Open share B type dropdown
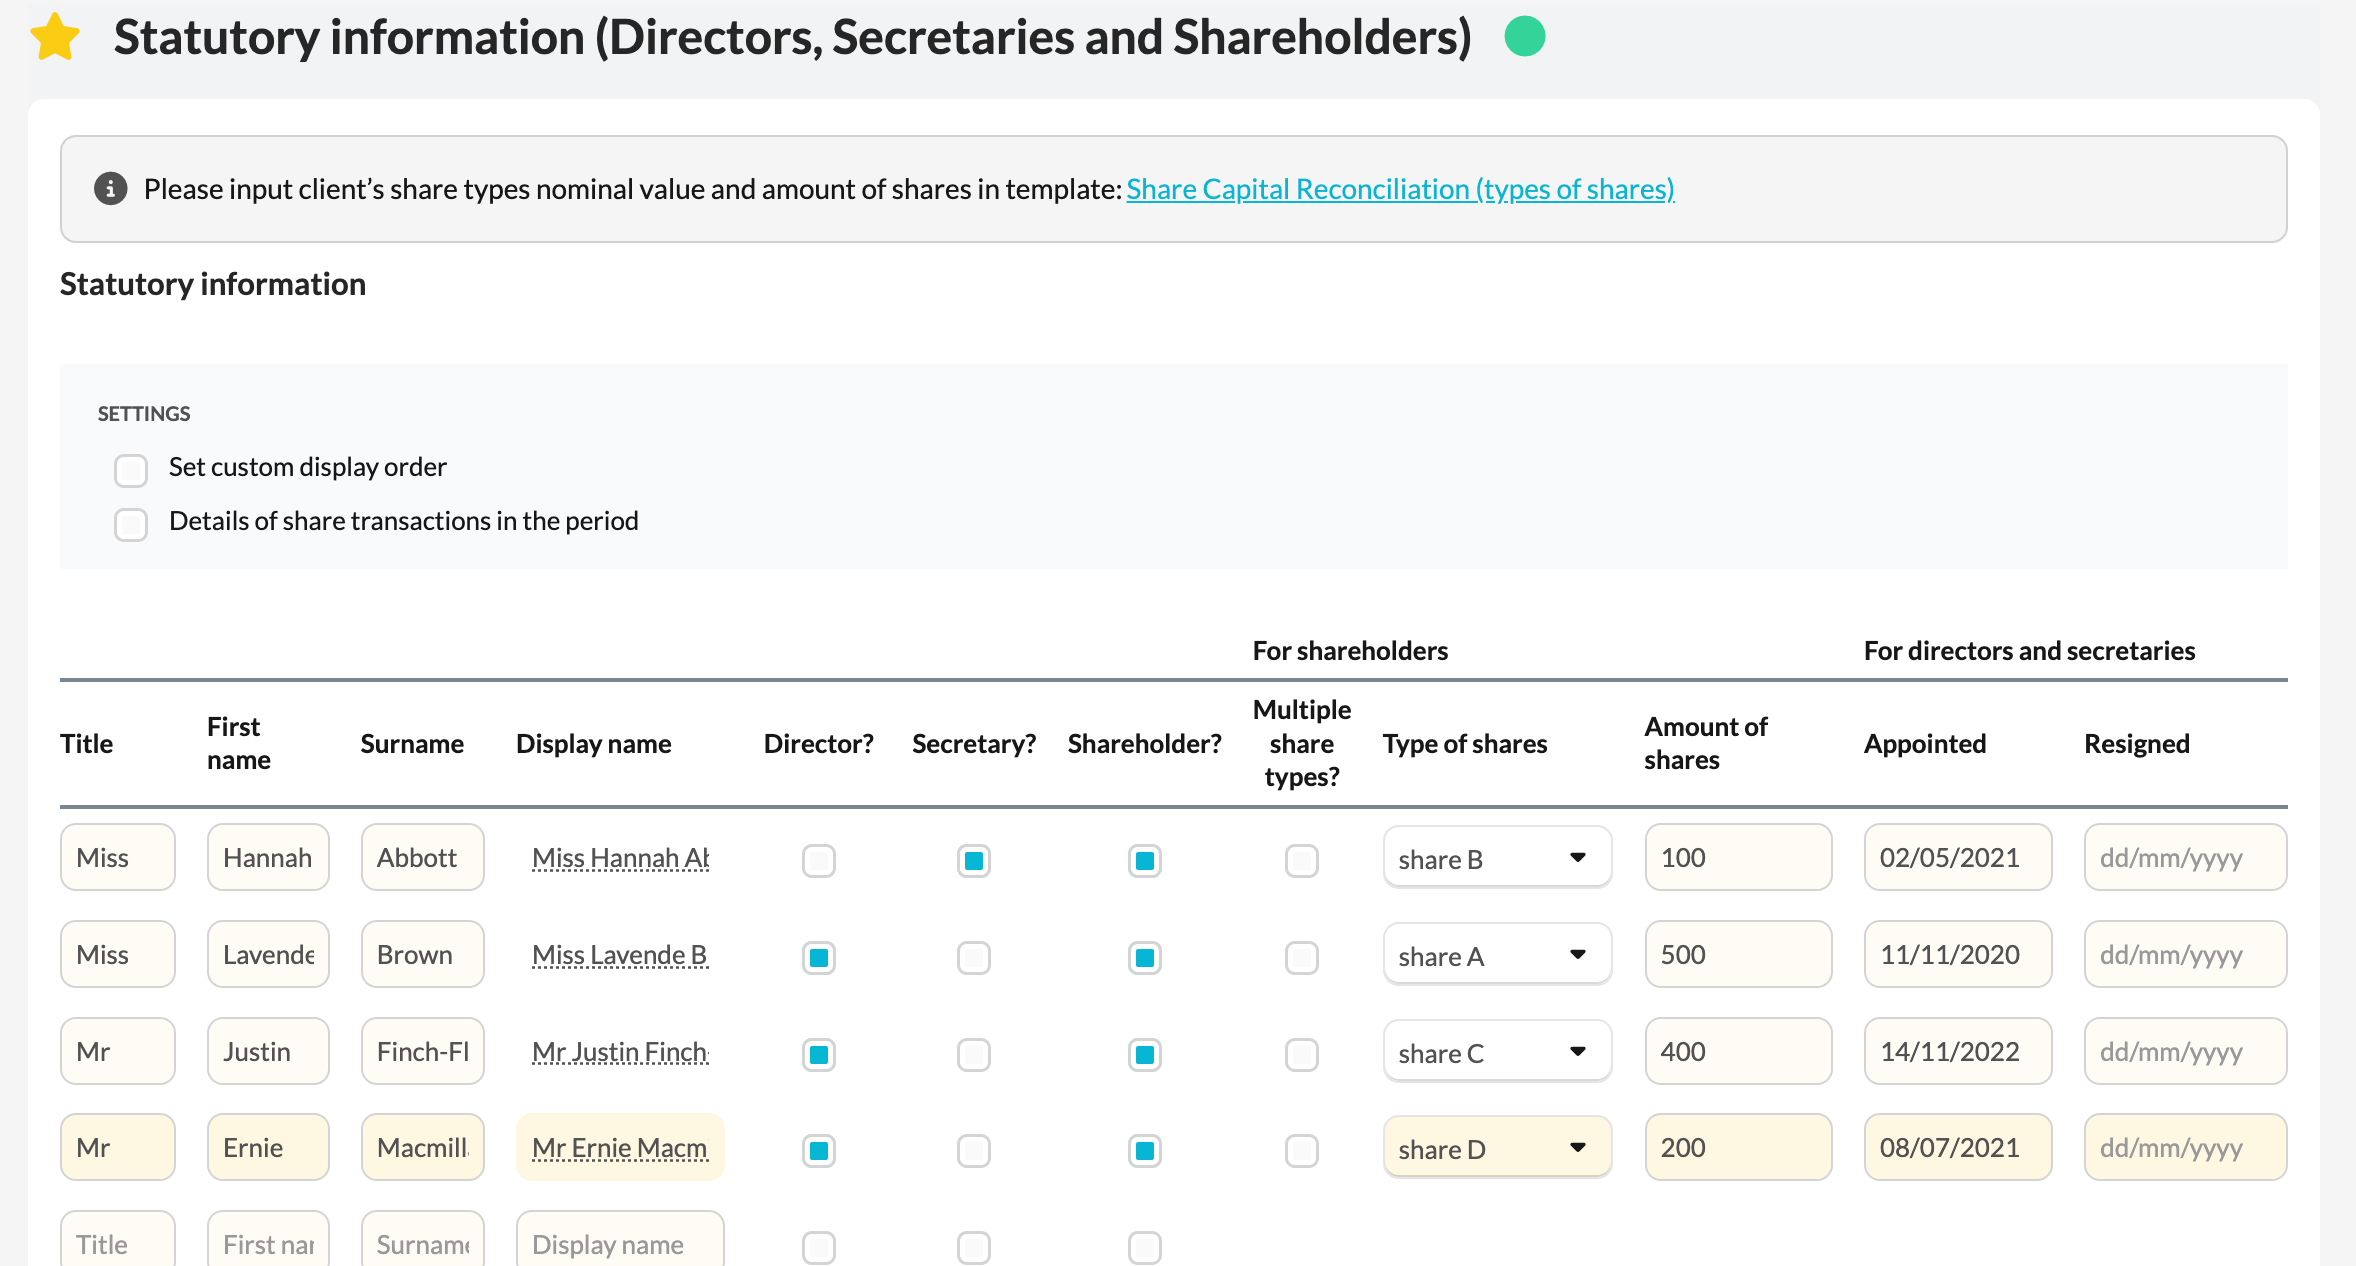 pos(1497,858)
